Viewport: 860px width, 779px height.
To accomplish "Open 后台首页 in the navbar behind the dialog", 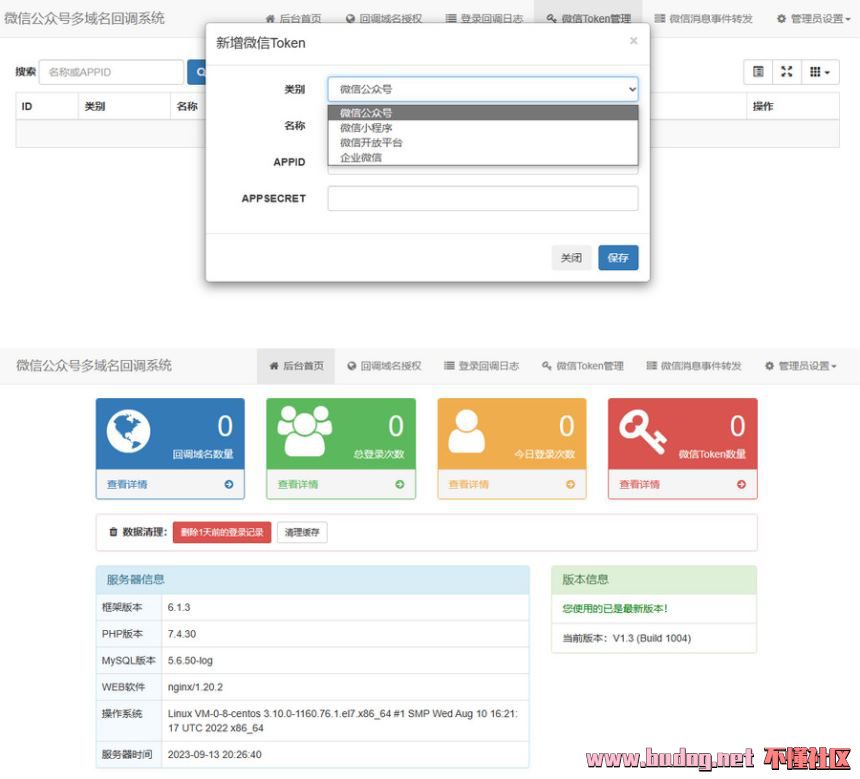I will (294, 19).
